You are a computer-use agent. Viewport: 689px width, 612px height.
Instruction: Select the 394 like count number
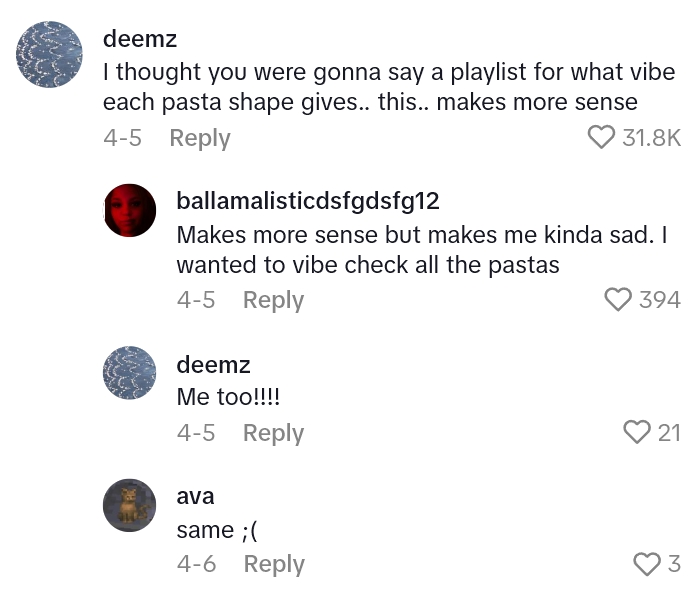point(659,300)
